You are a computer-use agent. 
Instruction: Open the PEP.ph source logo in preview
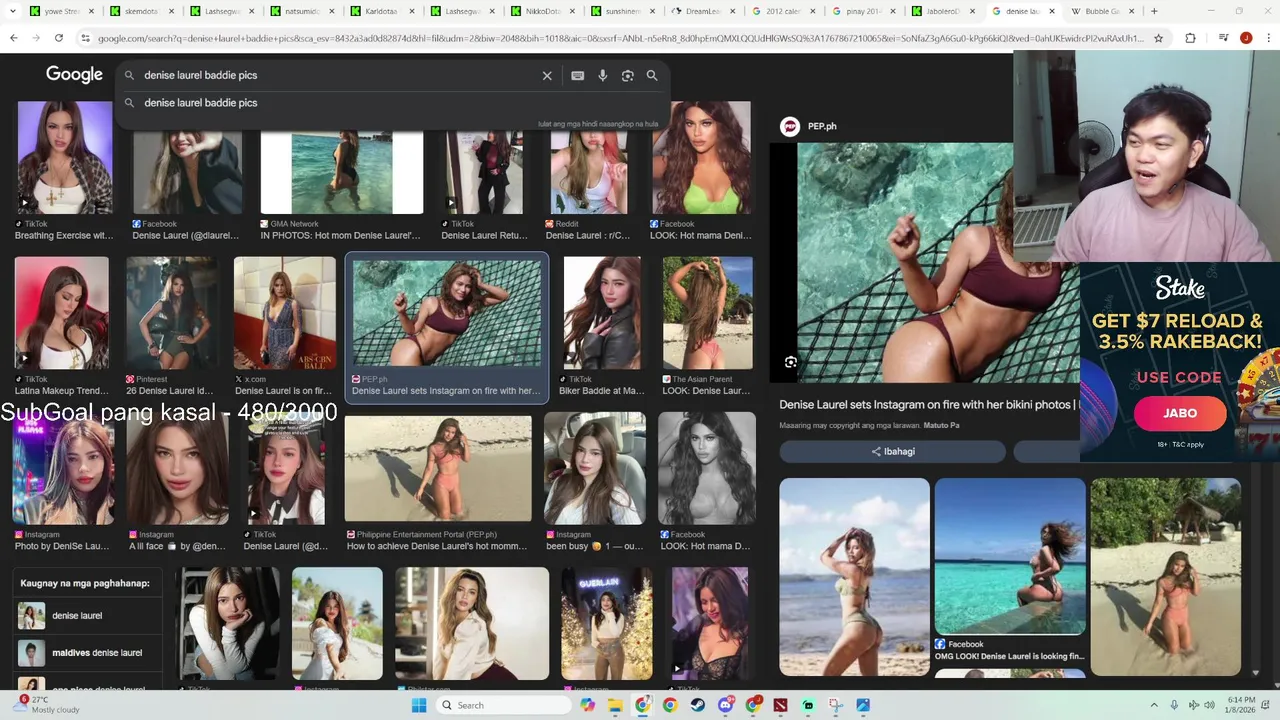click(x=790, y=126)
